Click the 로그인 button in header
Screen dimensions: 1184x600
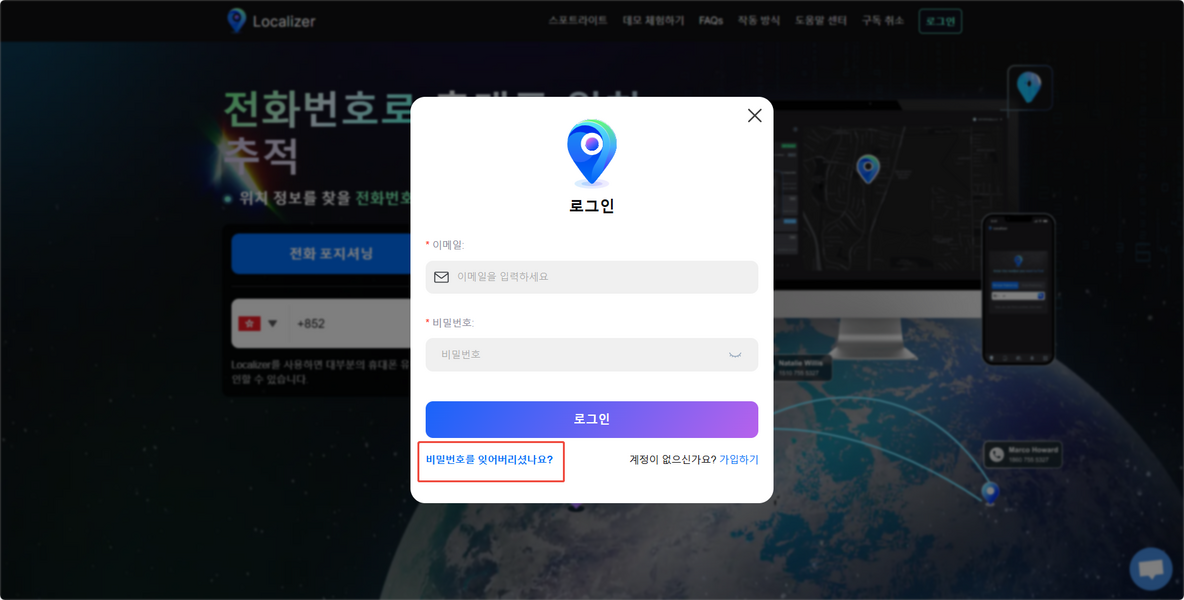[x=940, y=21]
